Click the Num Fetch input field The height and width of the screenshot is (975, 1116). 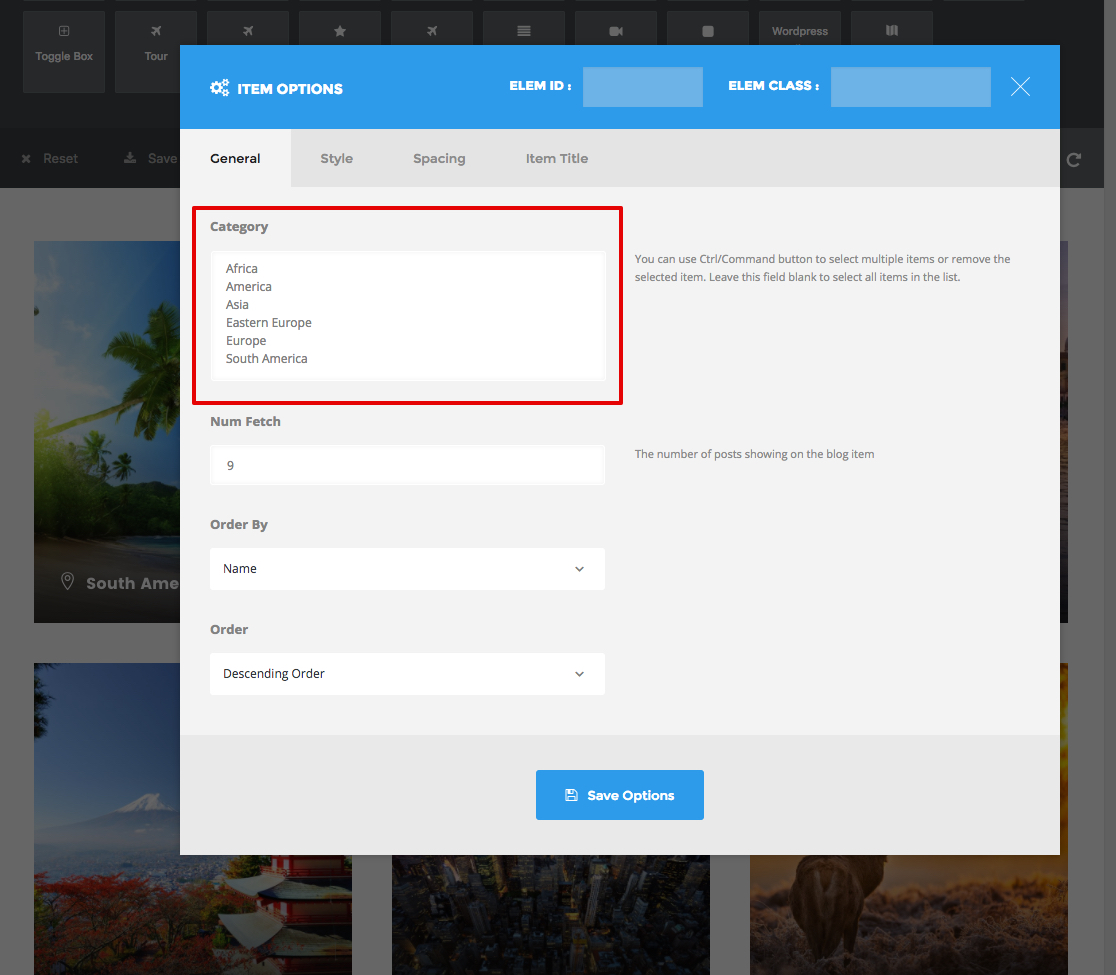point(407,465)
